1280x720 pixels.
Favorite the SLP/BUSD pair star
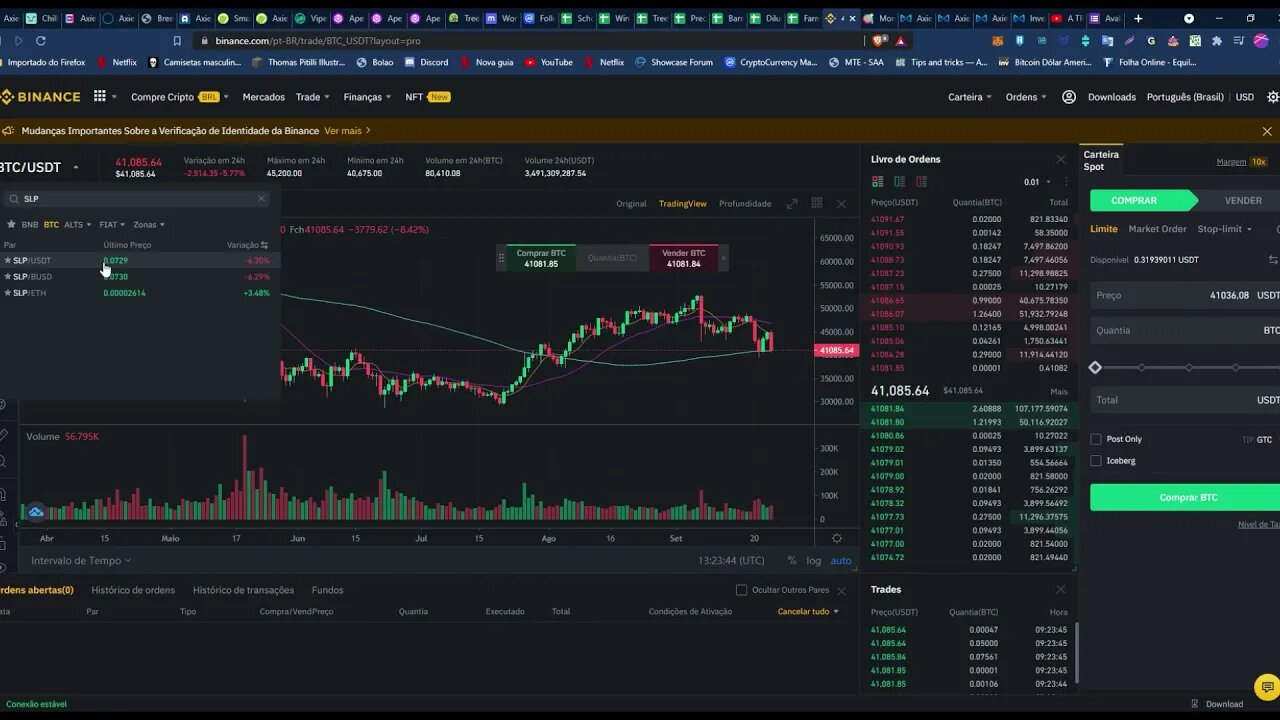[x=8, y=276]
